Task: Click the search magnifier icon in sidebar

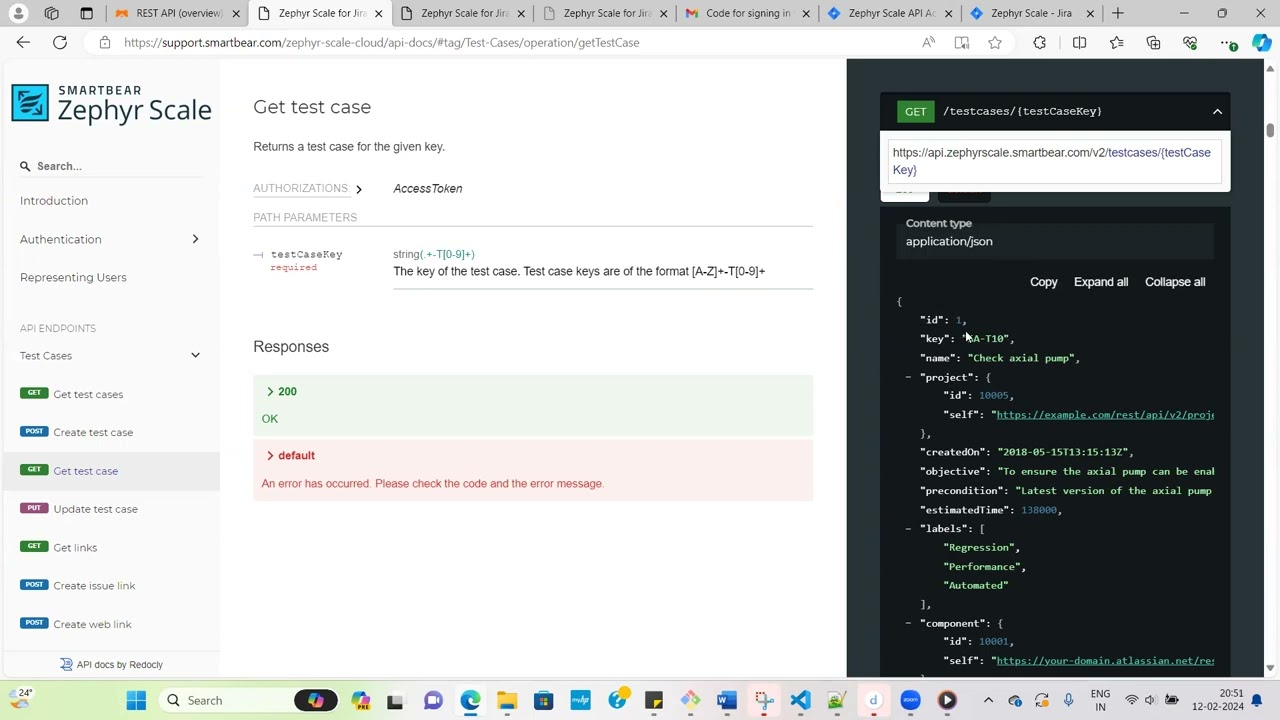Action: (25, 166)
